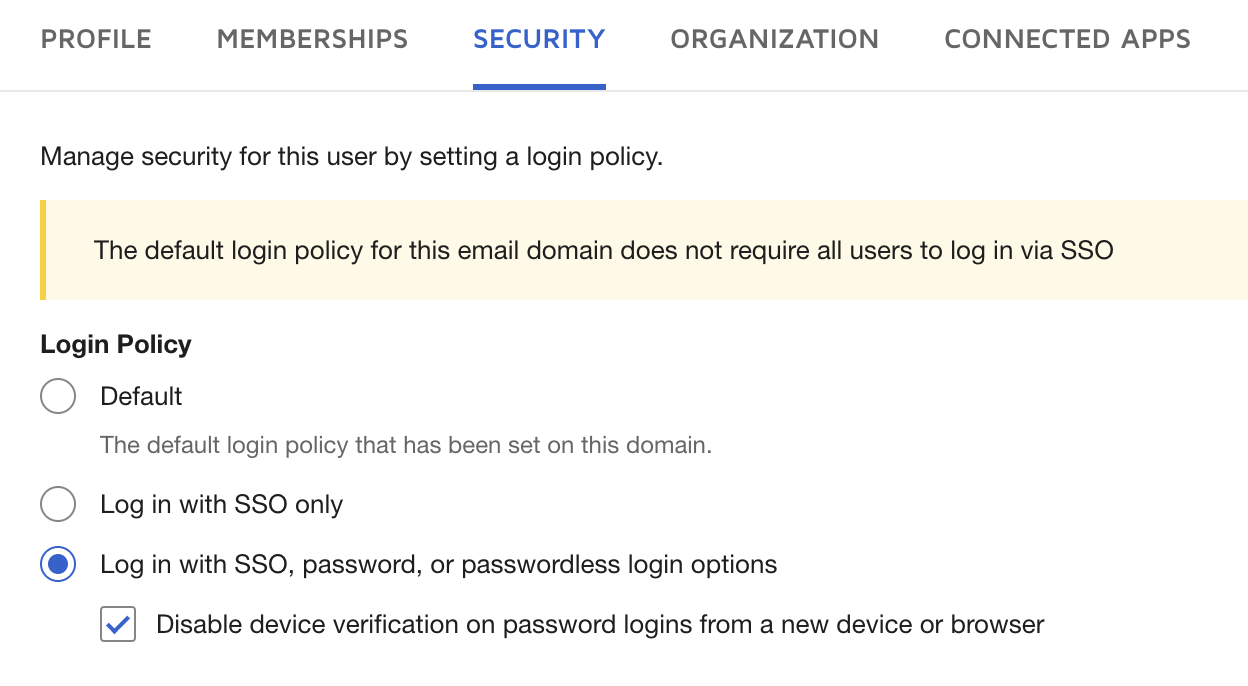Click the Login Policy heading
1248x686 pixels.
(115, 344)
